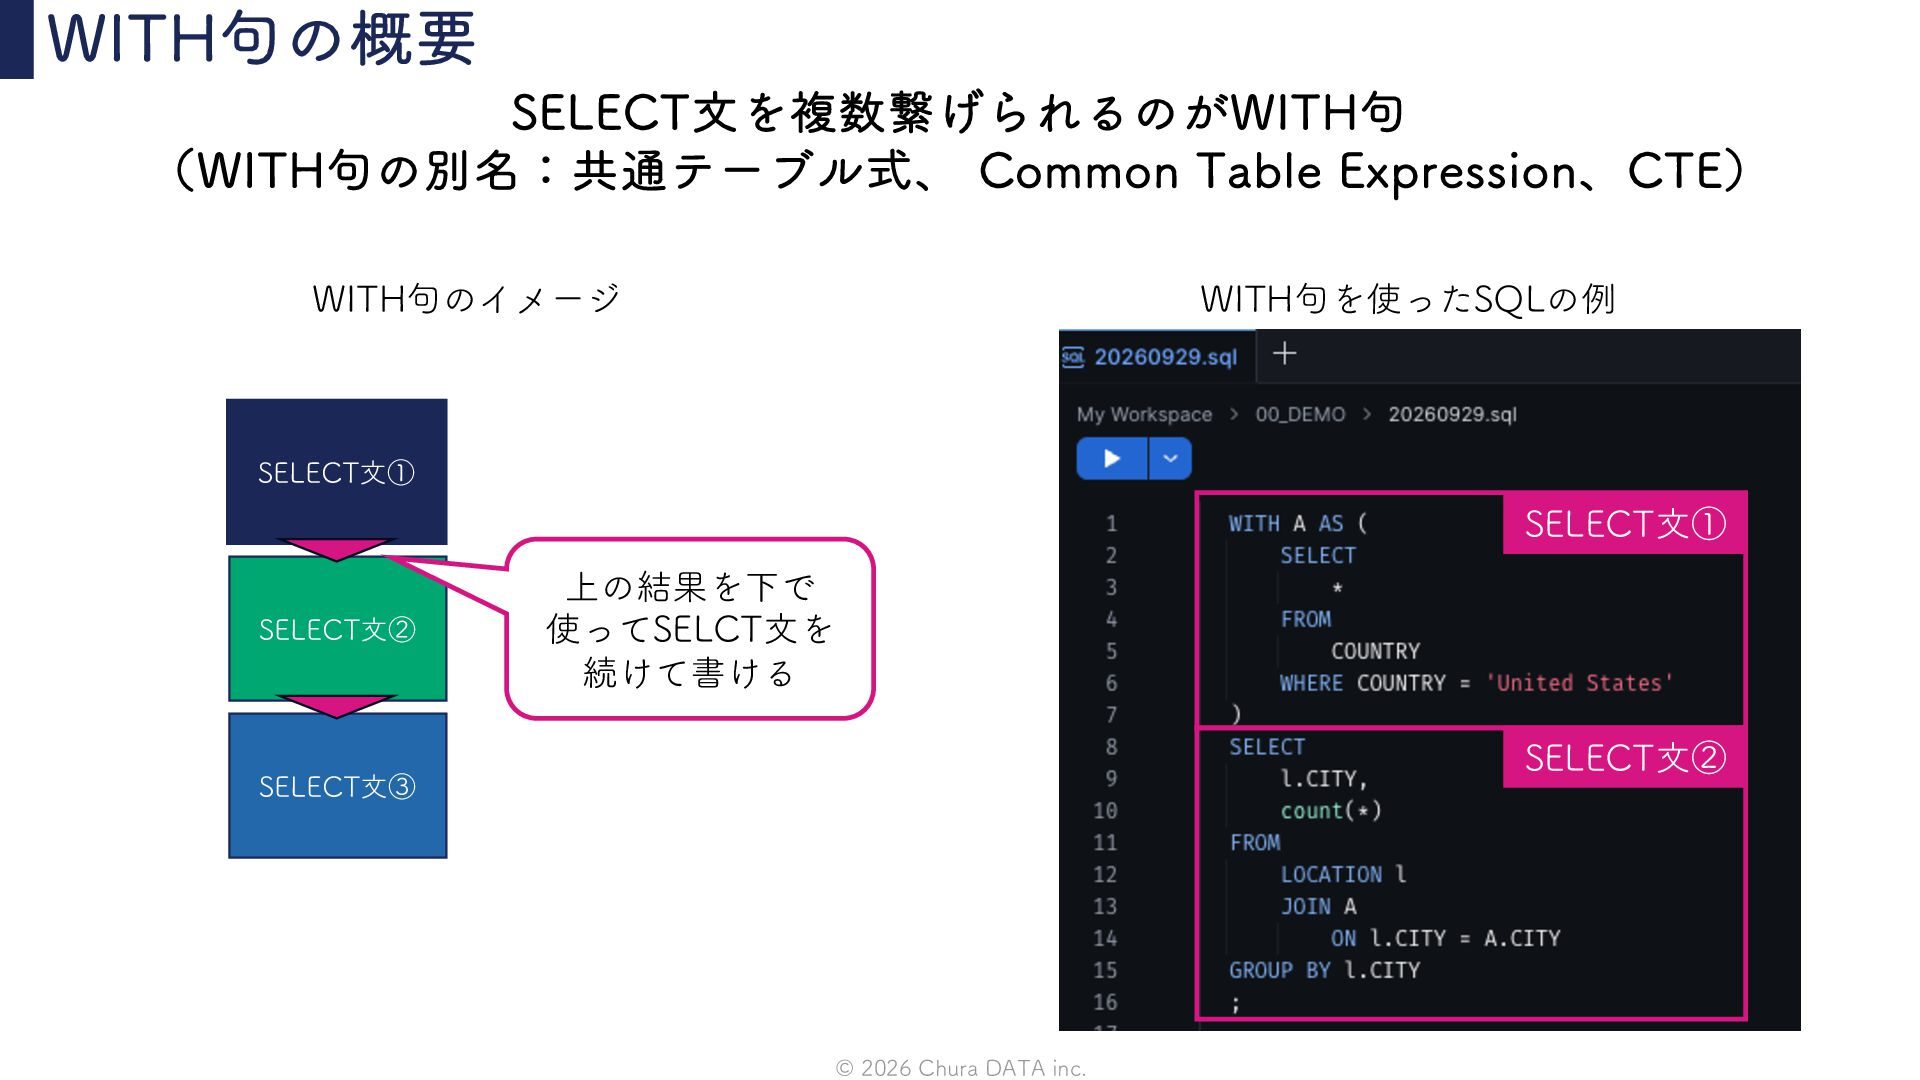The width and height of the screenshot is (1920, 1080).
Task: Click the pink SELECT文① label in editor
Action: coord(1625,523)
